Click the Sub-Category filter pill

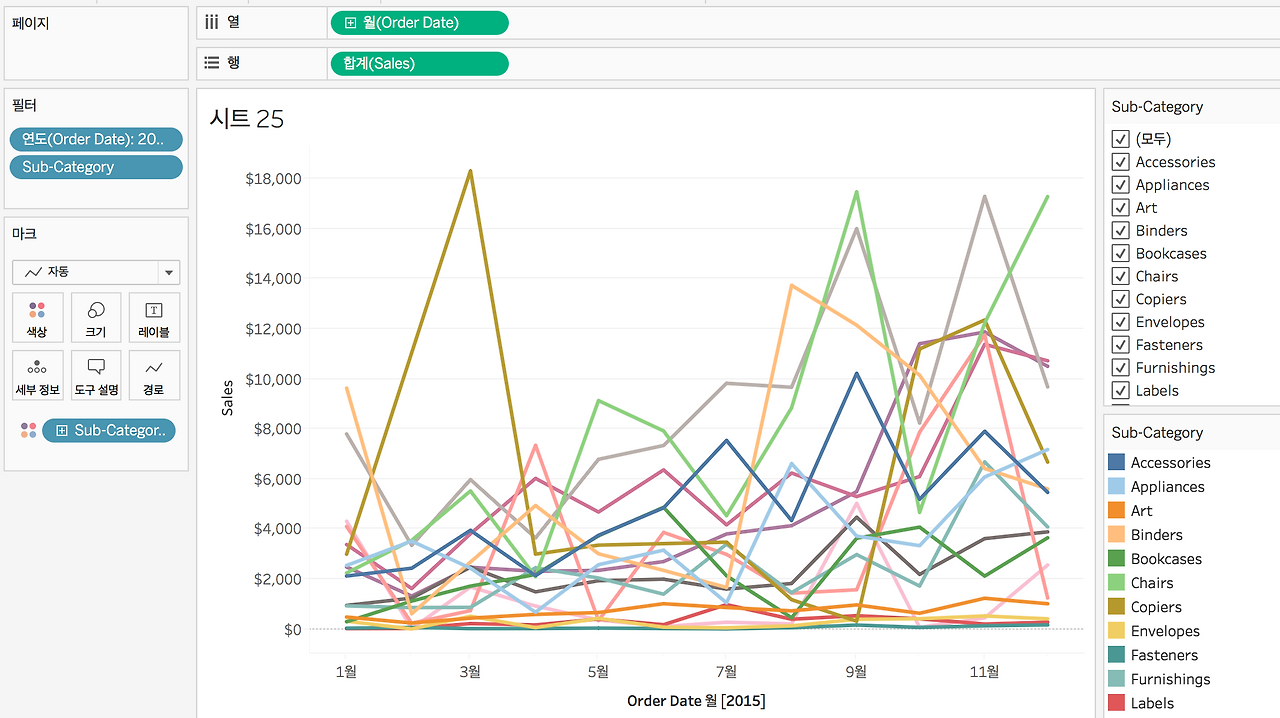pos(96,167)
